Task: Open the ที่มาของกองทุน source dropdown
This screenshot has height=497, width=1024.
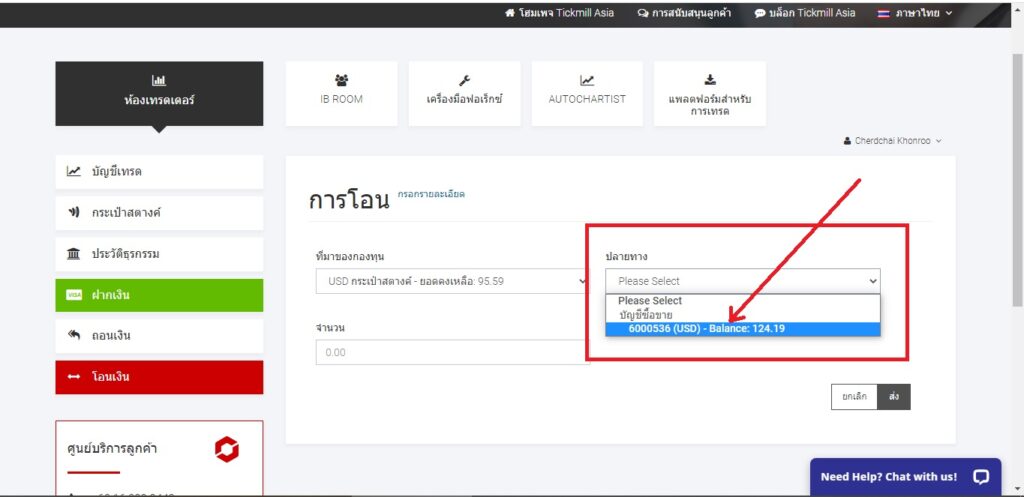Action: click(452, 282)
